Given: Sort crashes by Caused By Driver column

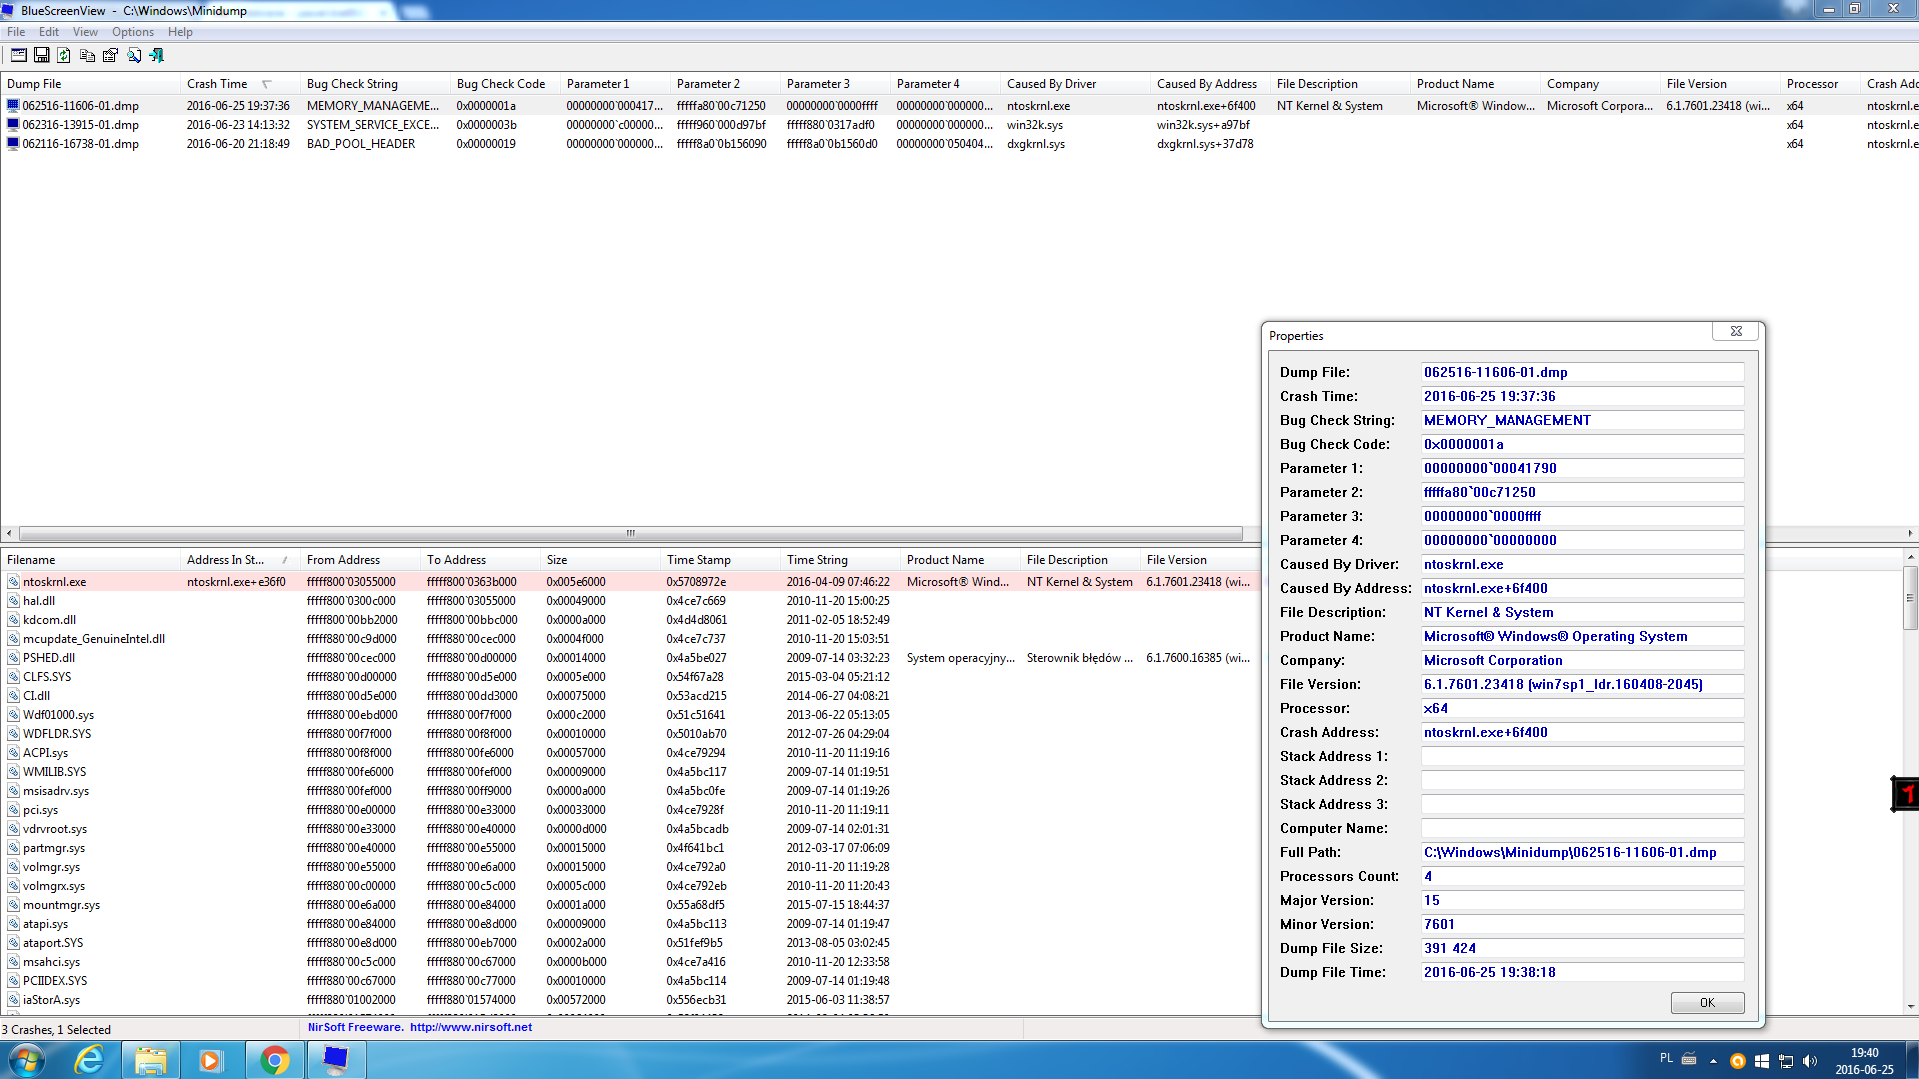Looking at the screenshot, I should pyautogui.click(x=1075, y=84).
